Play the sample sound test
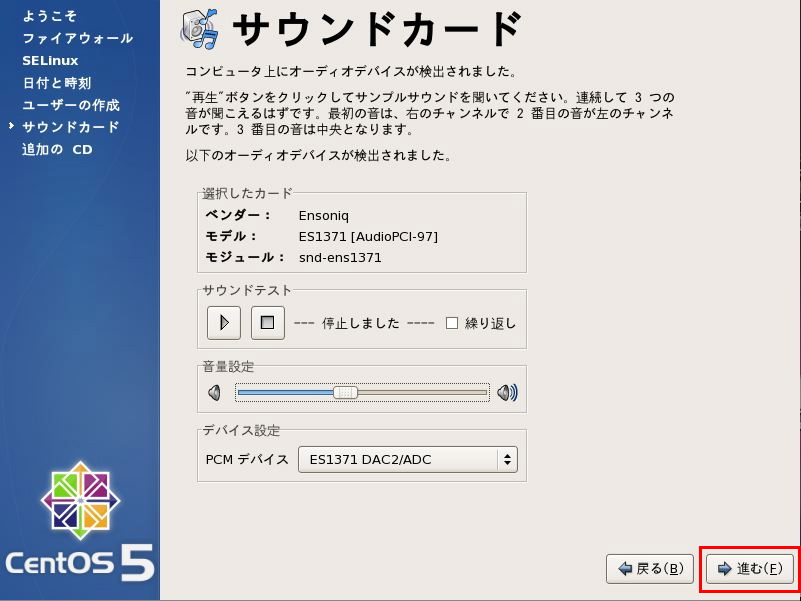This screenshot has width=801, height=601. 224,322
